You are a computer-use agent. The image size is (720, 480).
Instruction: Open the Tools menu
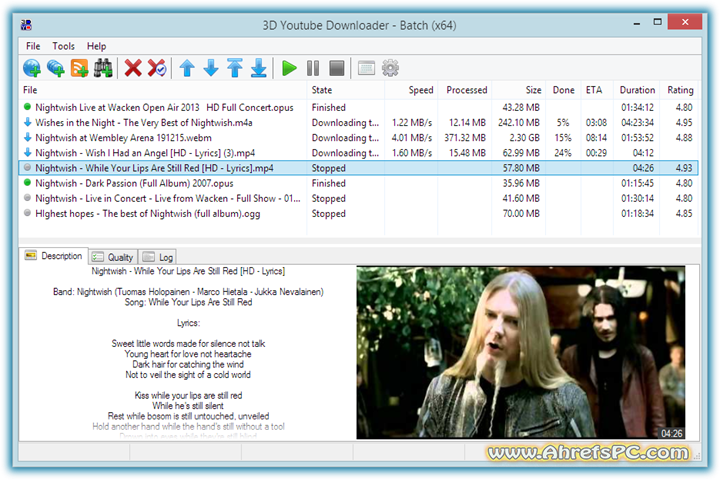[63, 46]
